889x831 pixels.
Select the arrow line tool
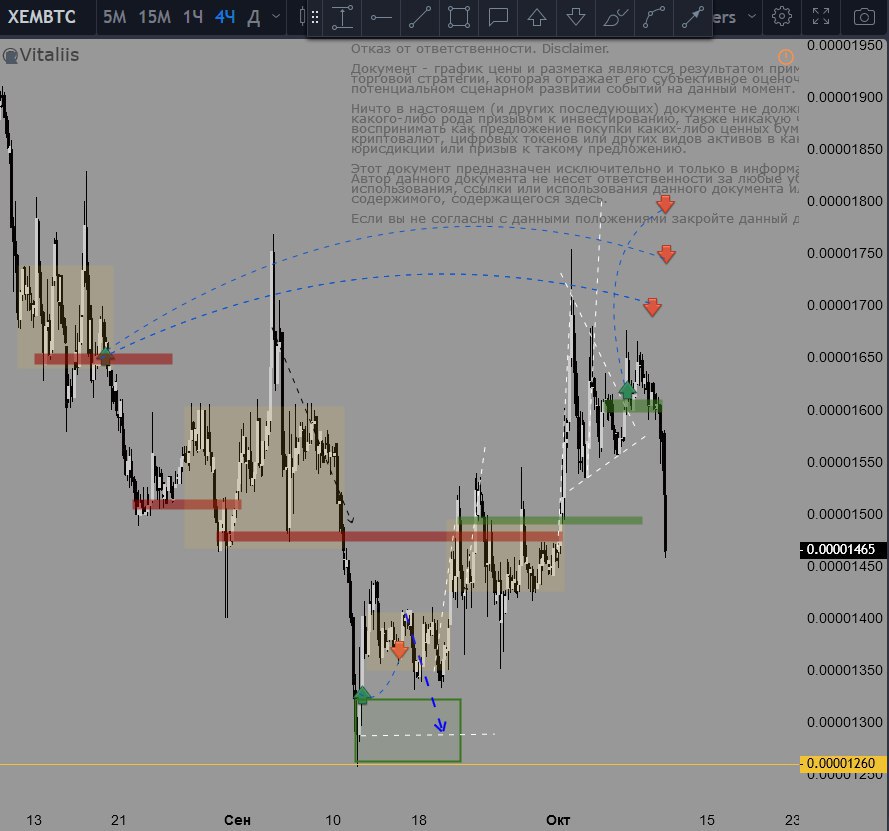[x=692, y=17]
